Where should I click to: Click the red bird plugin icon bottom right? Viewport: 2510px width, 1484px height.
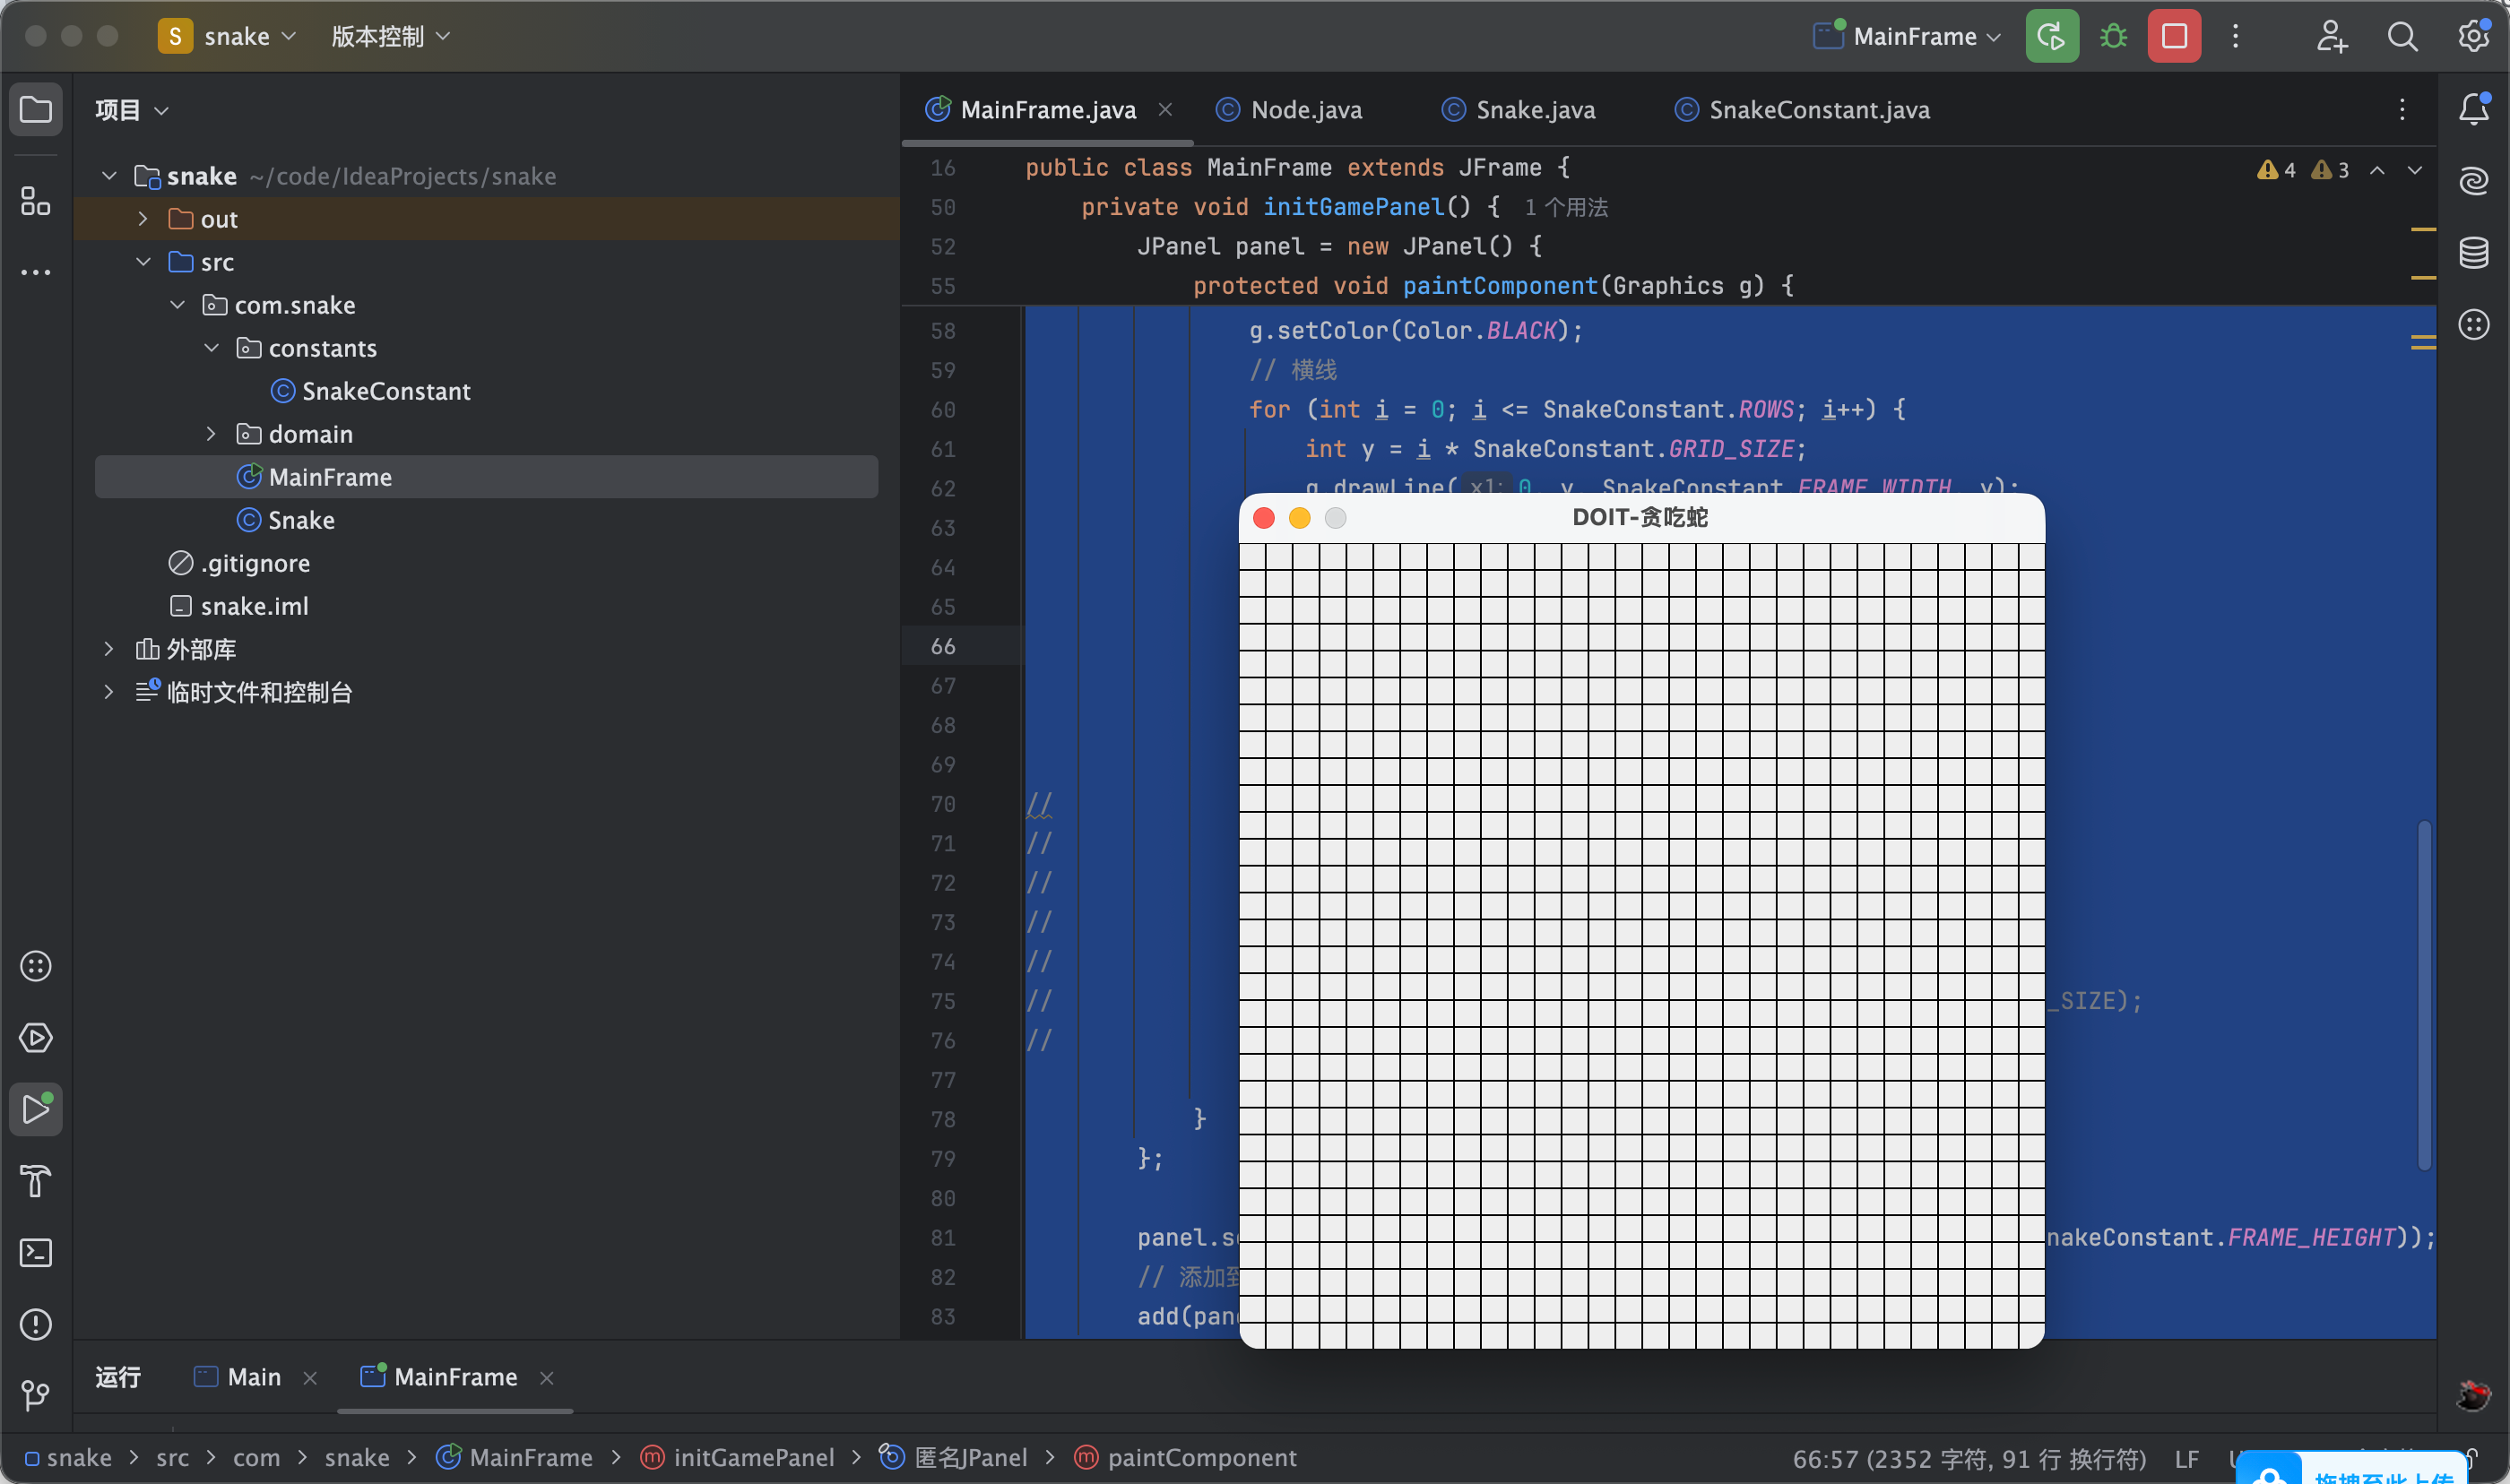tap(2473, 1394)
